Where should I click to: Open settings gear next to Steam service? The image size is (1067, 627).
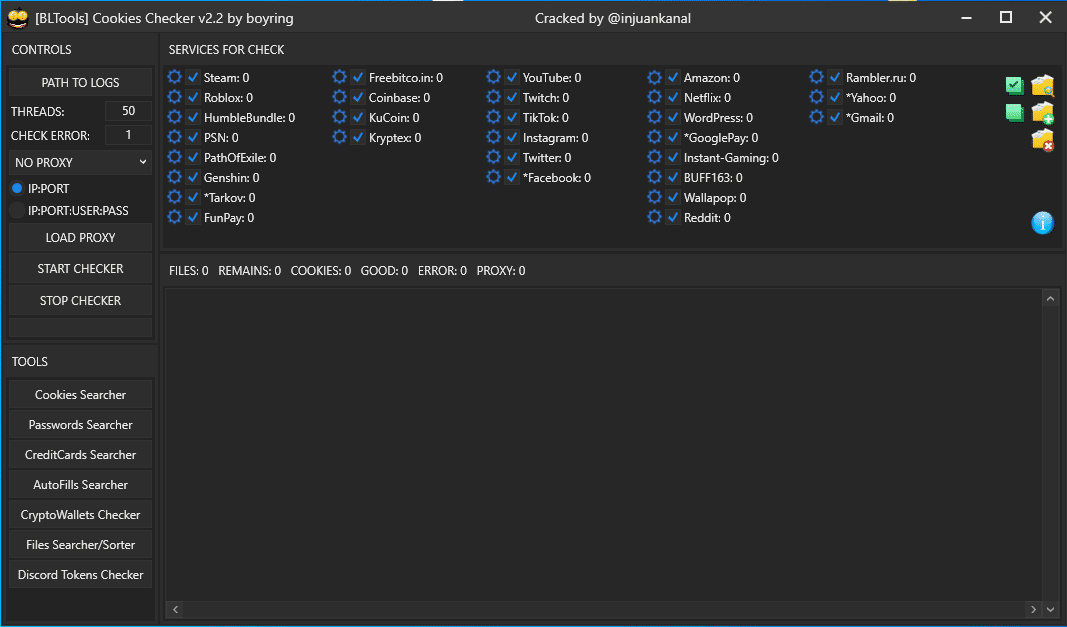click(x=174, y=76)
